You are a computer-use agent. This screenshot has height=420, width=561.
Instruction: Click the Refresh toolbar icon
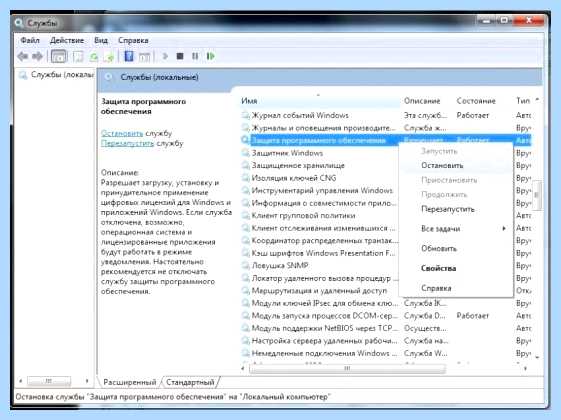[x=94, y=56]
